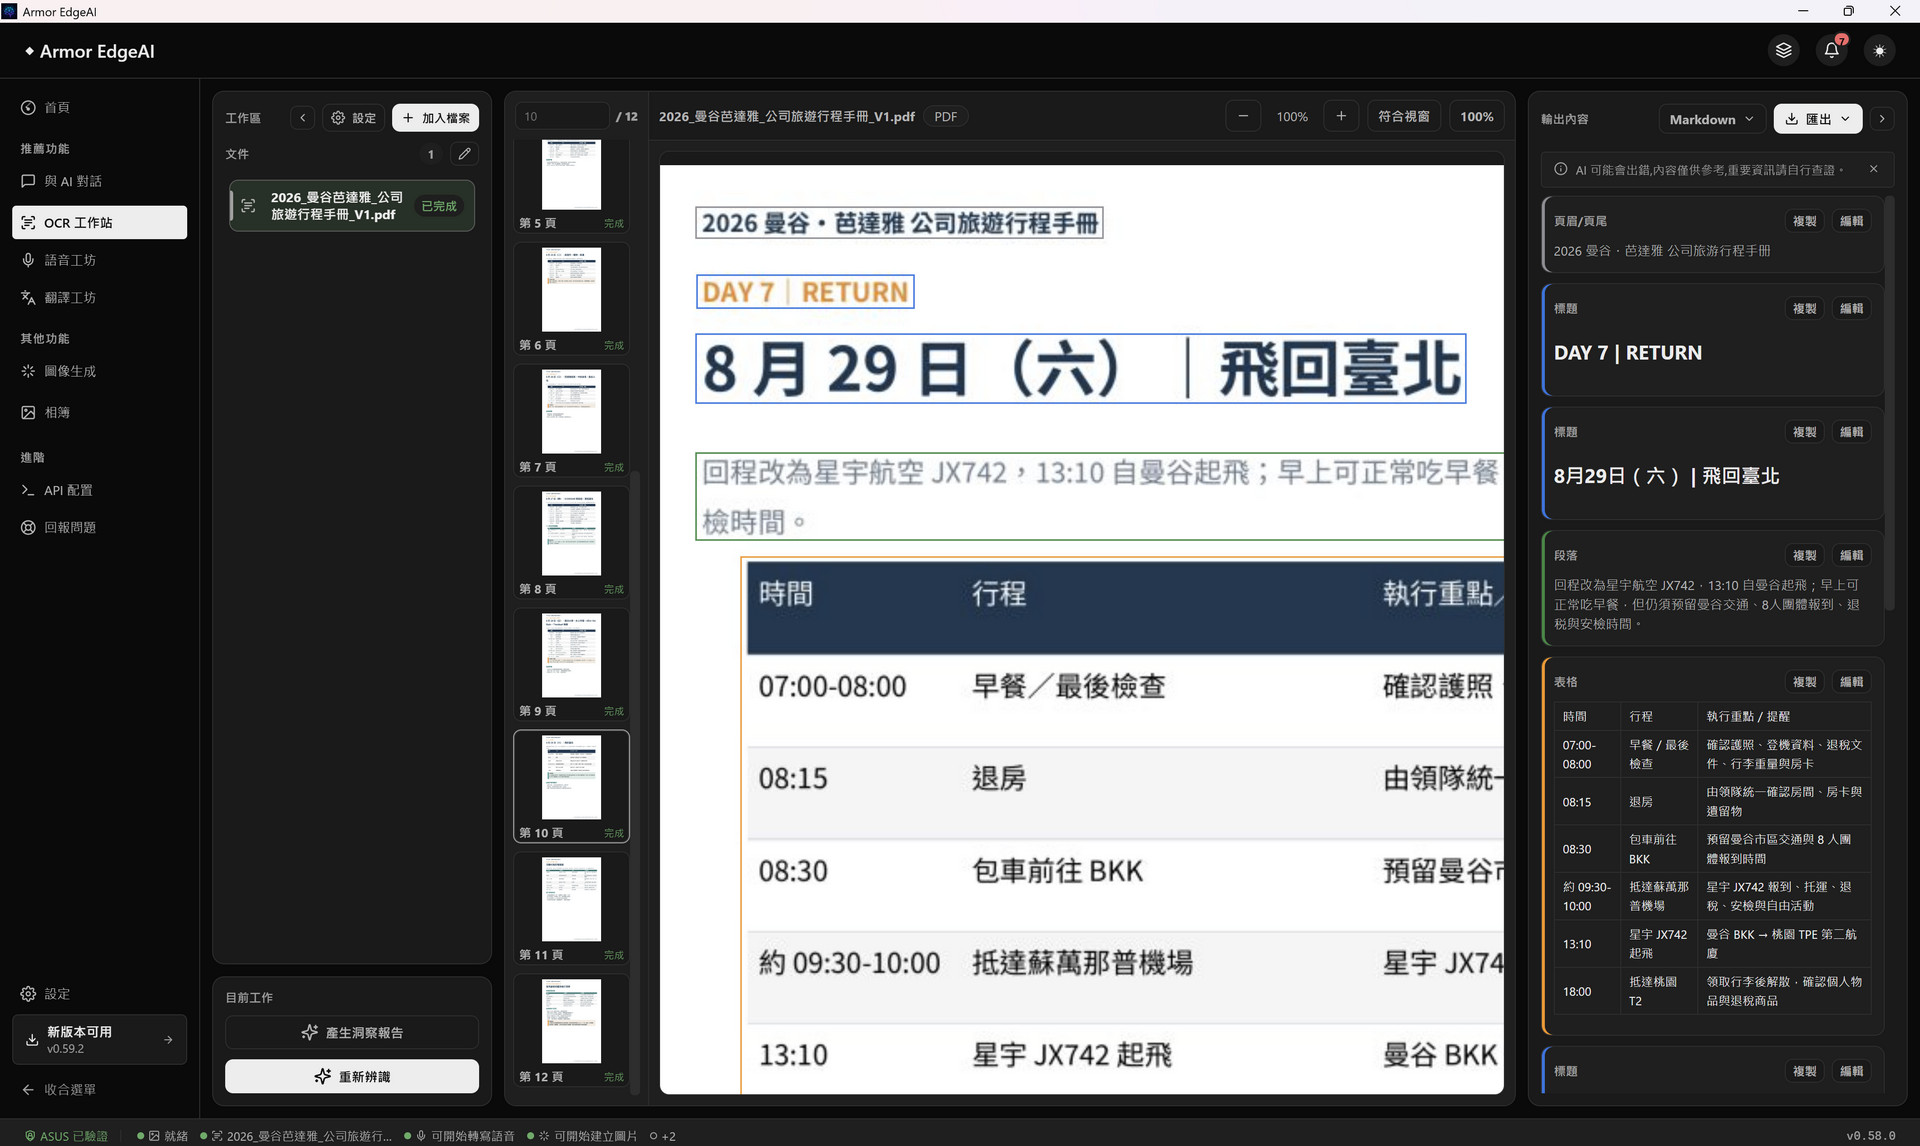Click the Armor EdgeAI logo
Image resolution: width=1920 pixels, height=1146 pixels.
[x=90, y=51]
